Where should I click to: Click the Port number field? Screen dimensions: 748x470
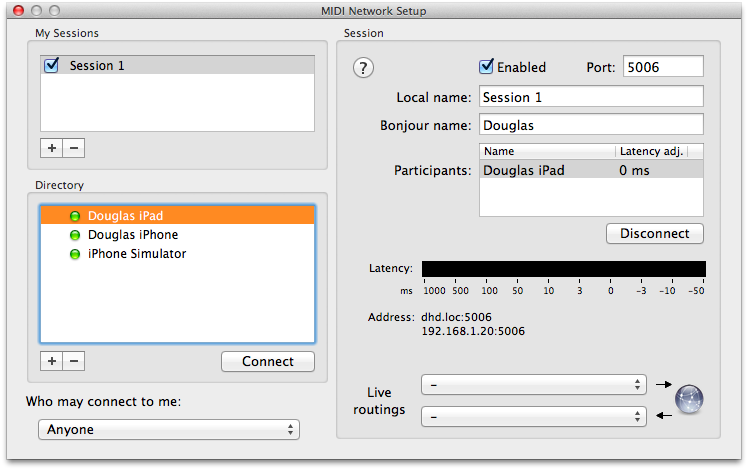(x=663, y=67)
